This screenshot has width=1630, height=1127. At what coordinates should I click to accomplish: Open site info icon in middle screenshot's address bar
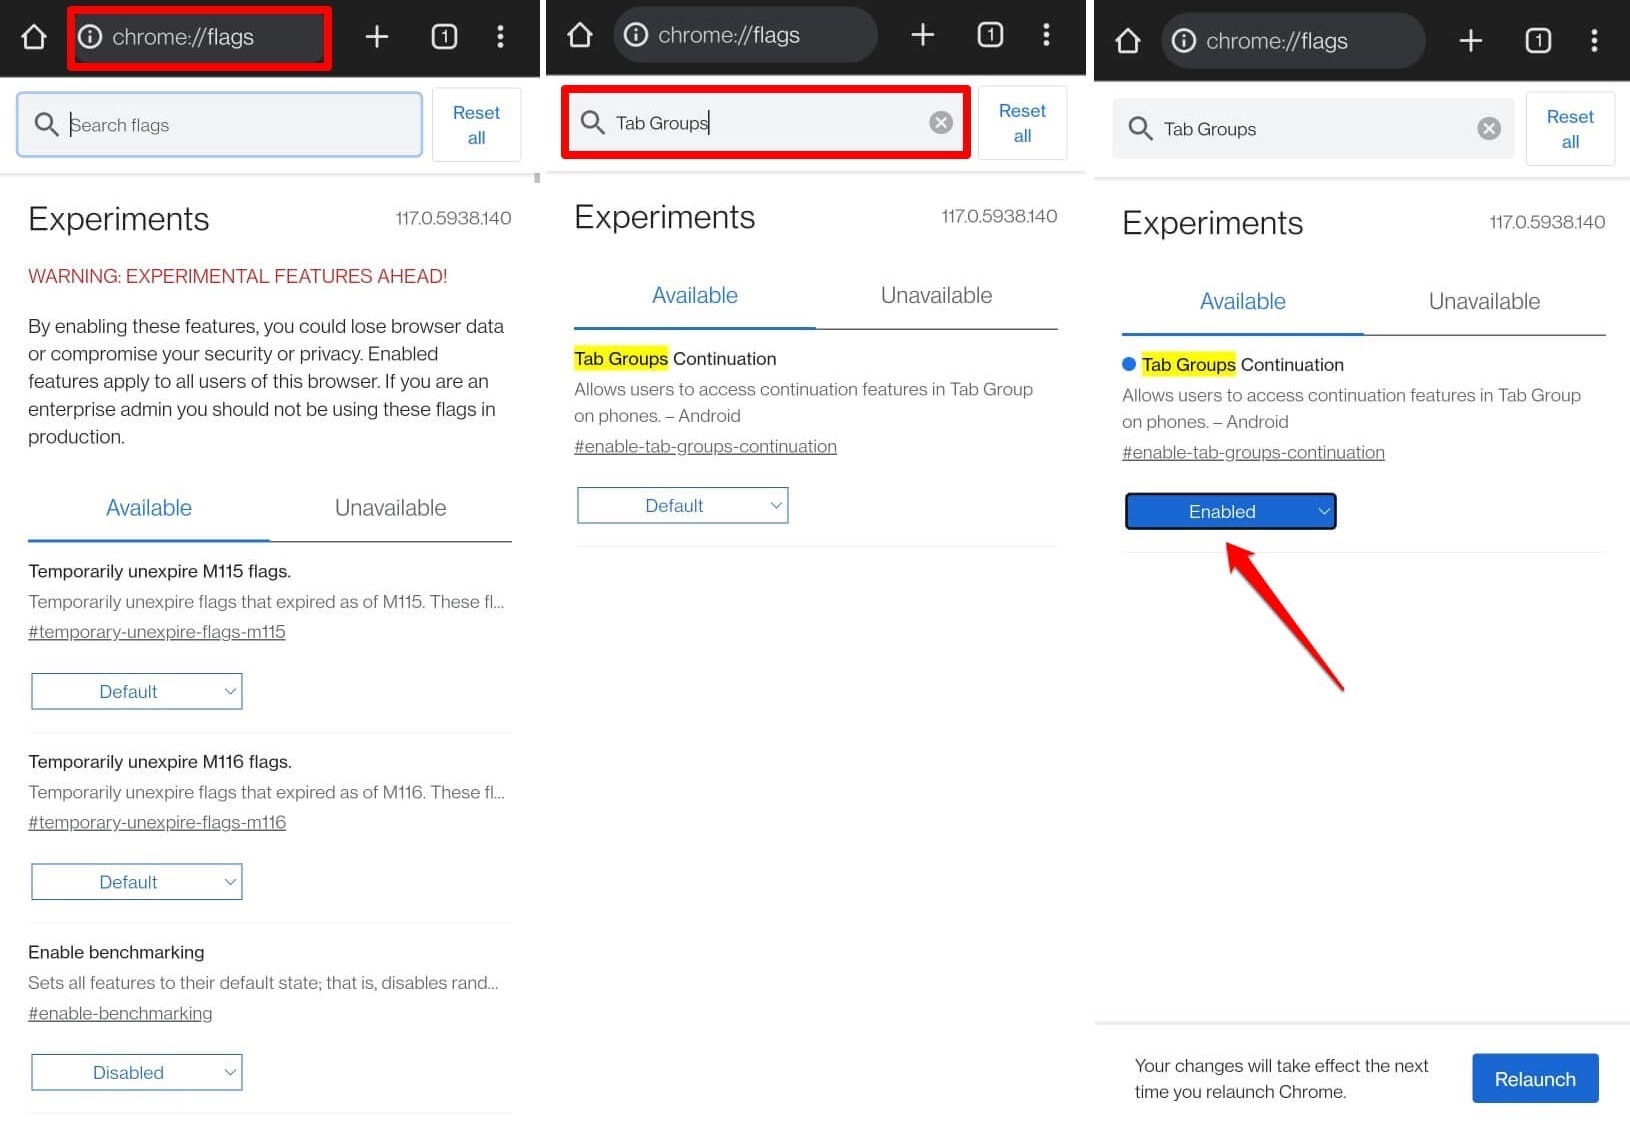[636, 35]
